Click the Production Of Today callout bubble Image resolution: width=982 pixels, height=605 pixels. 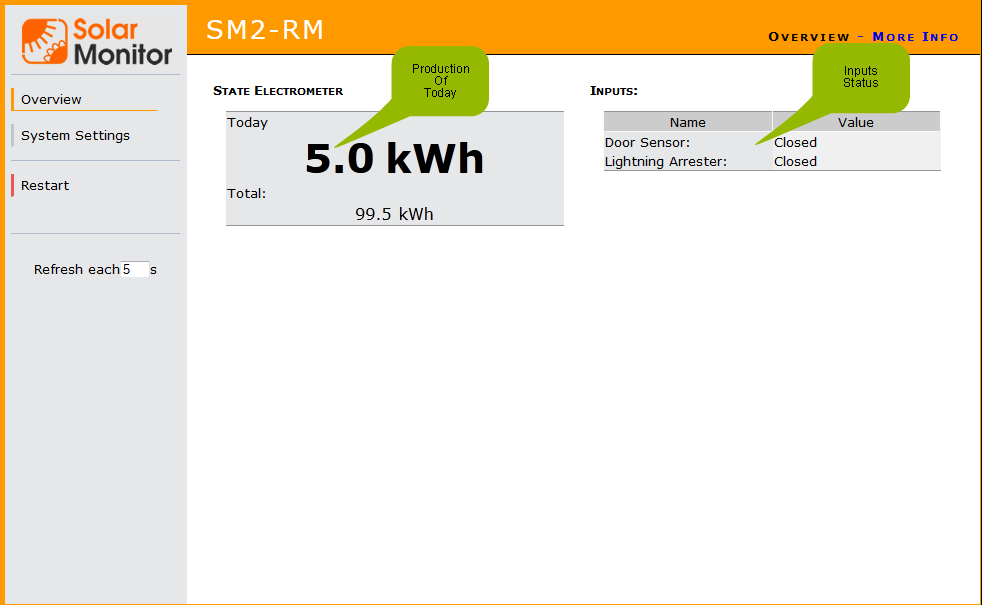[x=440, y=80]
